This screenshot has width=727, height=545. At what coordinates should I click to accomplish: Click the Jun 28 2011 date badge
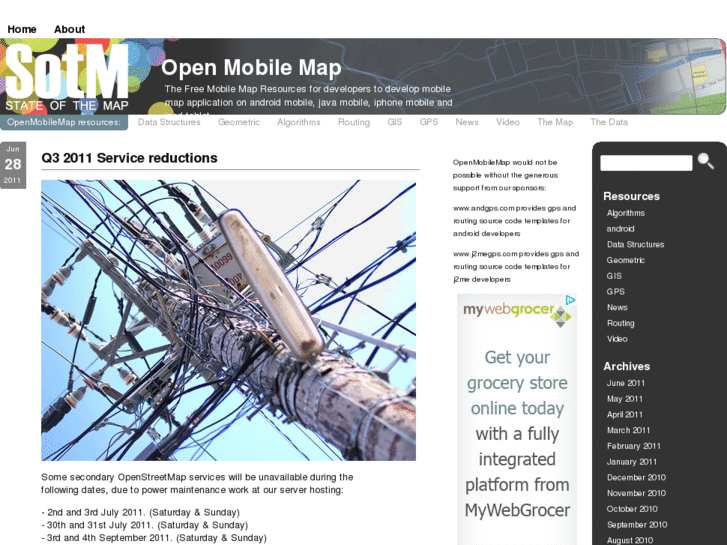(x=13, y=165)
